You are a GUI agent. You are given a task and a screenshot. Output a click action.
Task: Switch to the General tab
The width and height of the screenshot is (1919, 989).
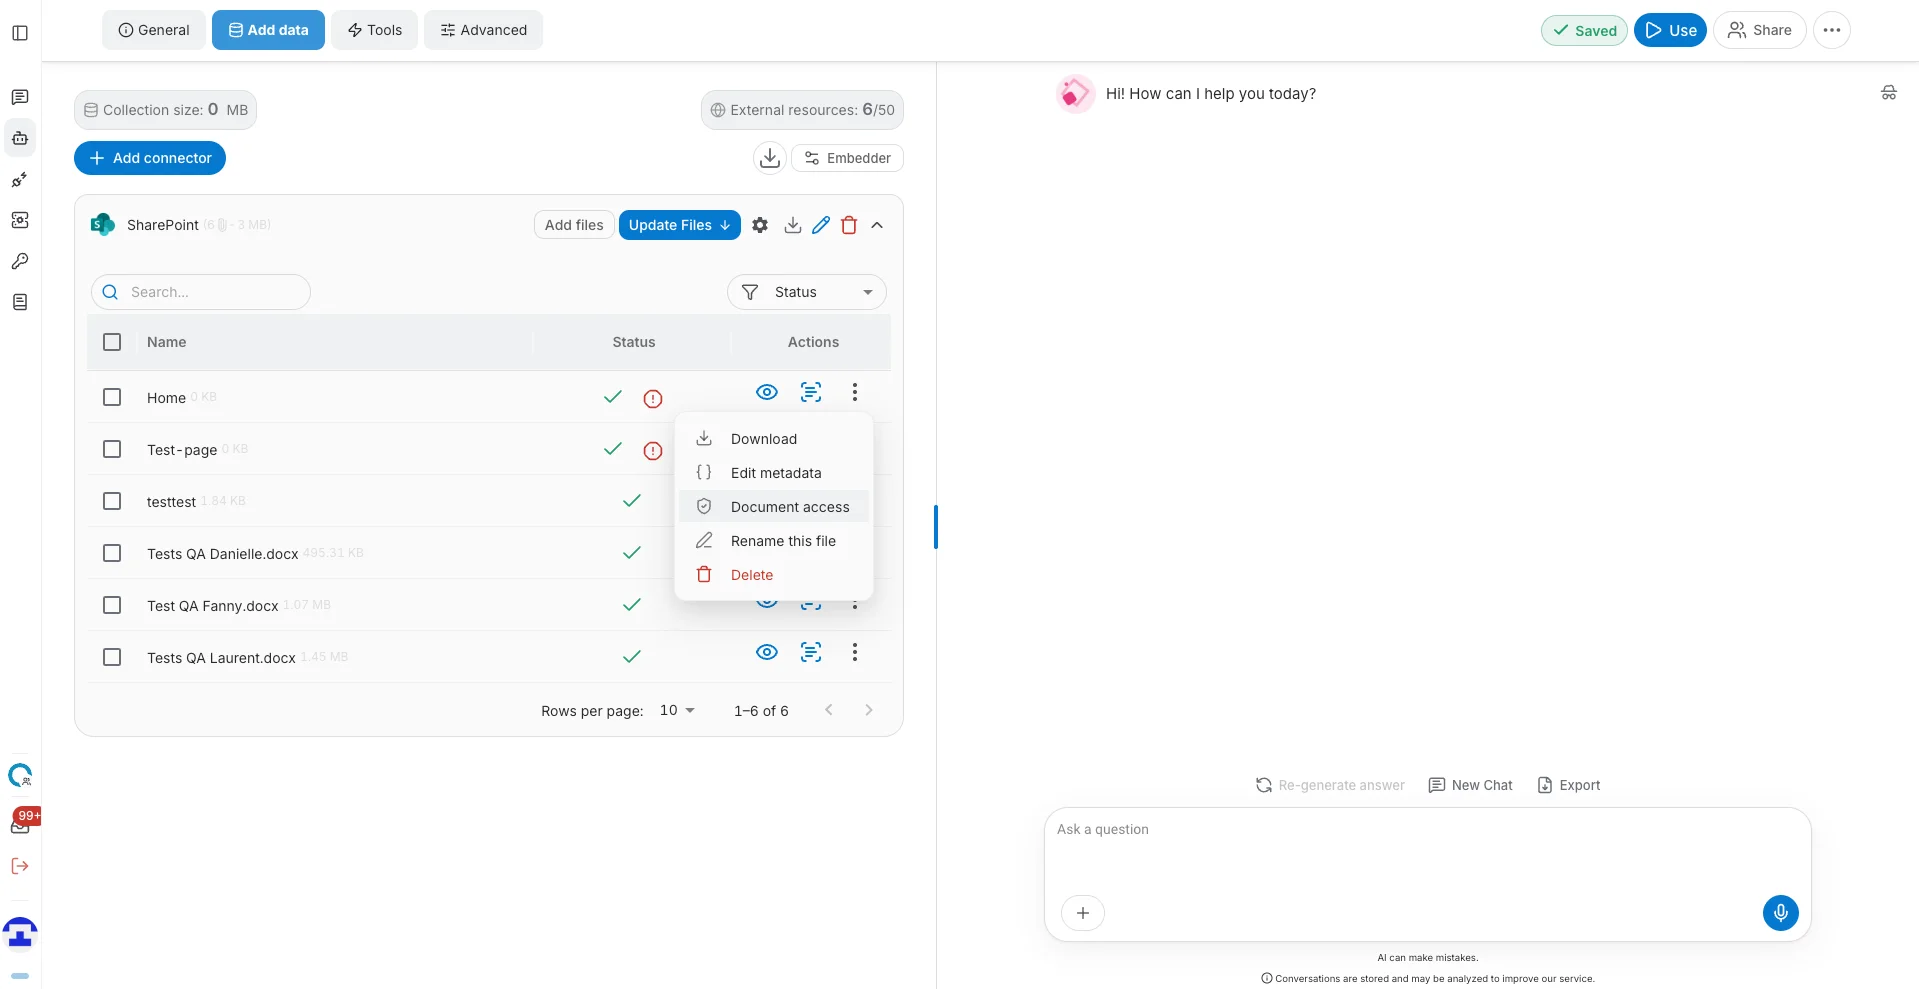[154, 30]
